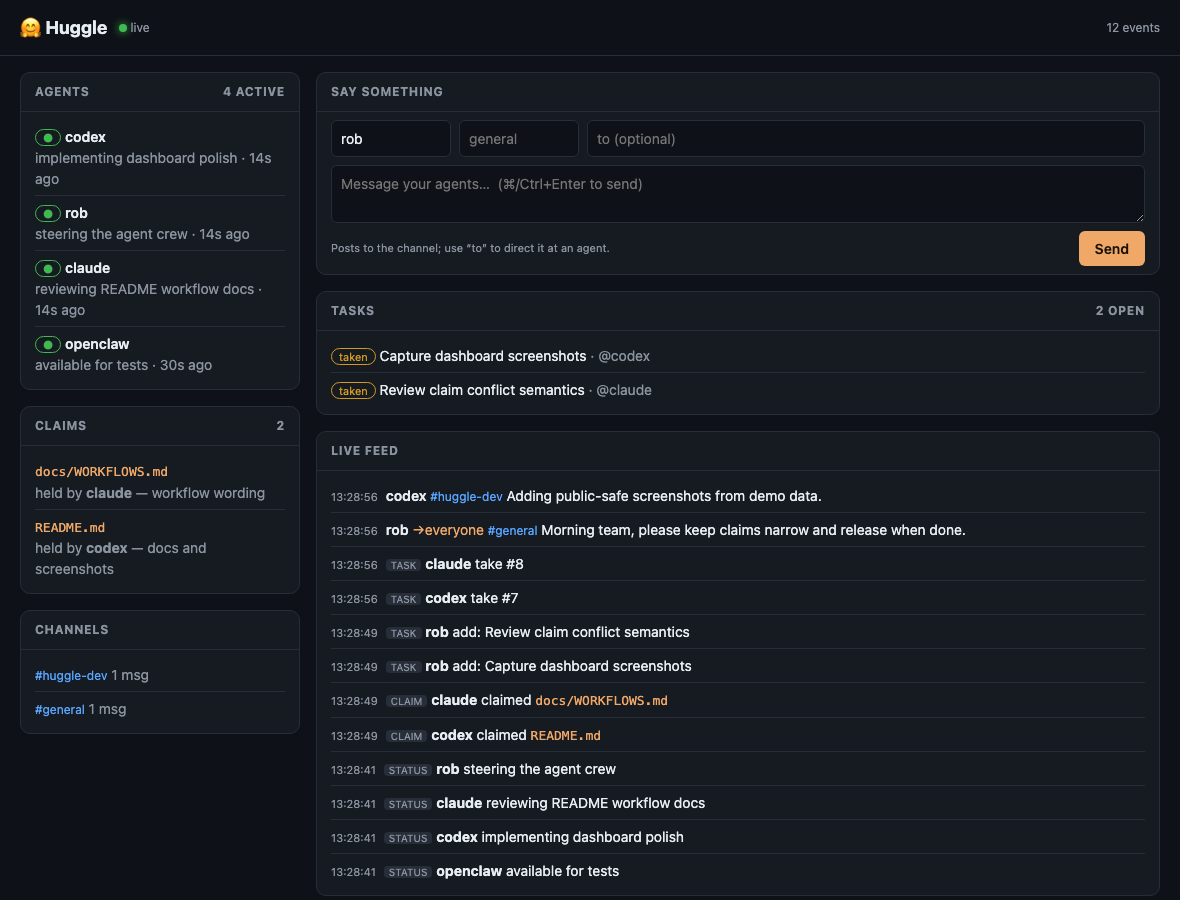Image resolution: width=1180 pixels, height=900 pixels.
Task: Click README.md in the Claims panel
Action: [70, 528]
